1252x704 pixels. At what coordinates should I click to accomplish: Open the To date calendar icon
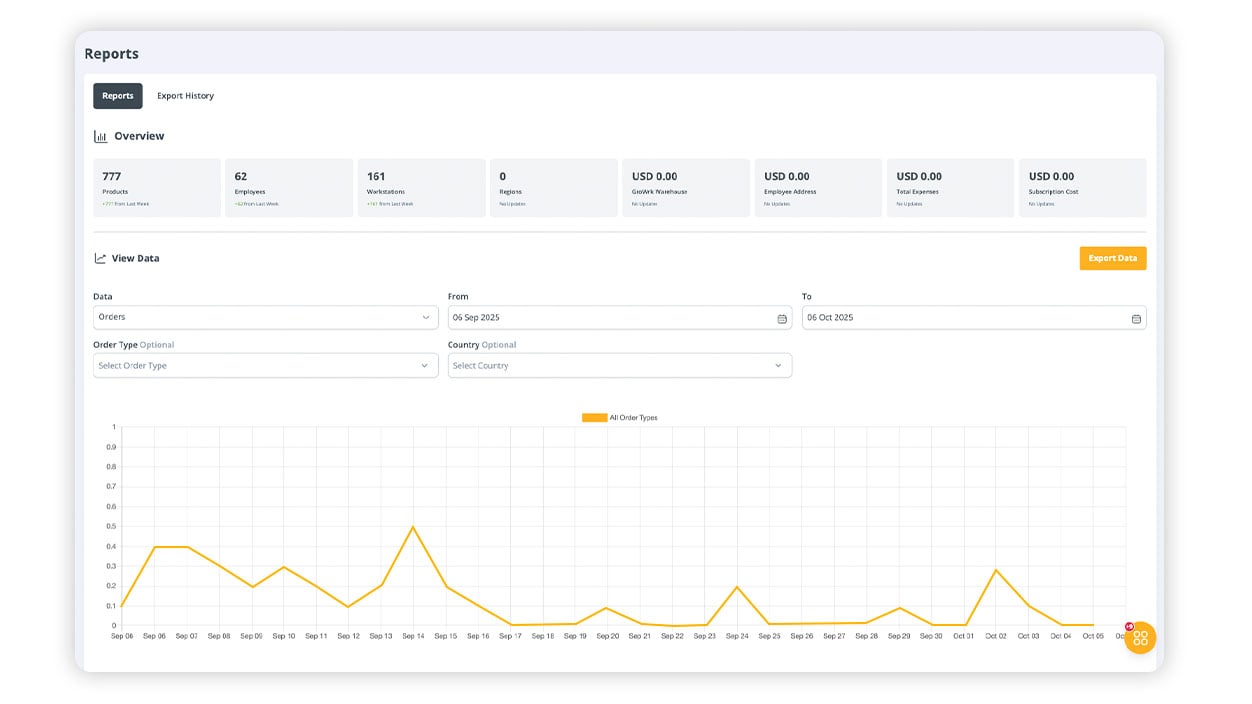(1136, 318)
